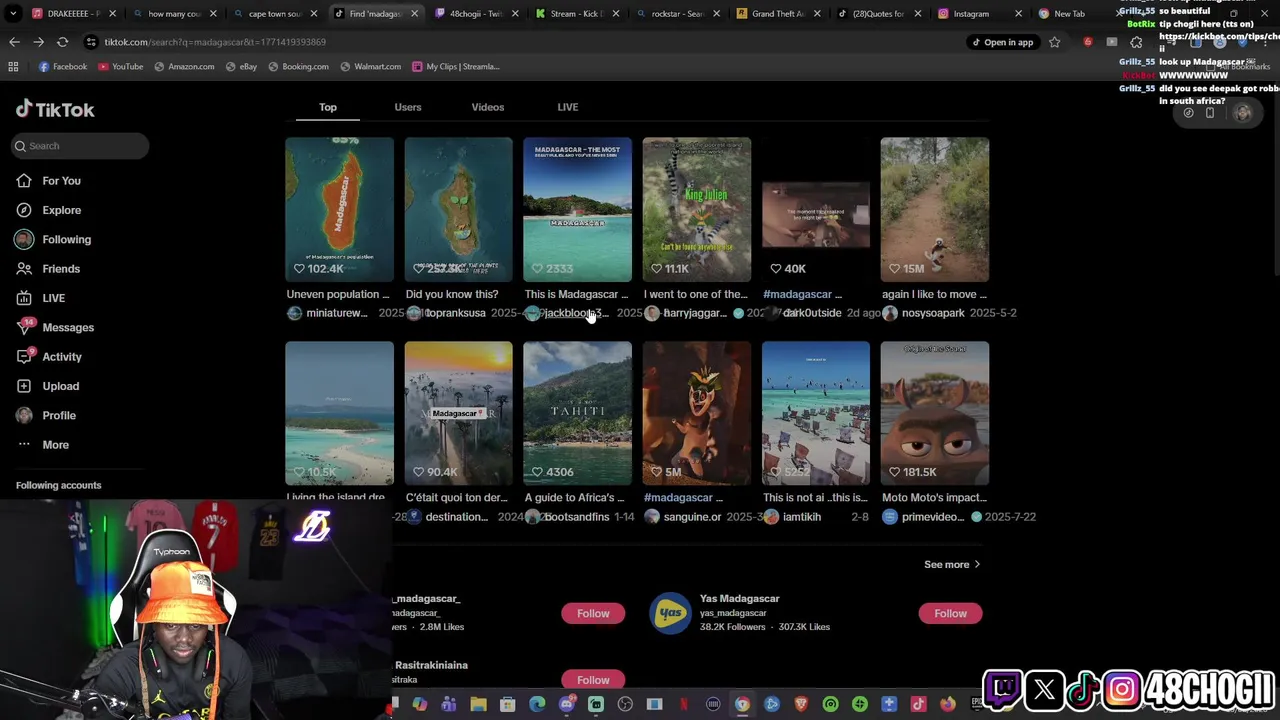This screenshot has height=720, width=1280.
Task: Click the TikTok logo in sidebar
Action: [x=55, y=109]
